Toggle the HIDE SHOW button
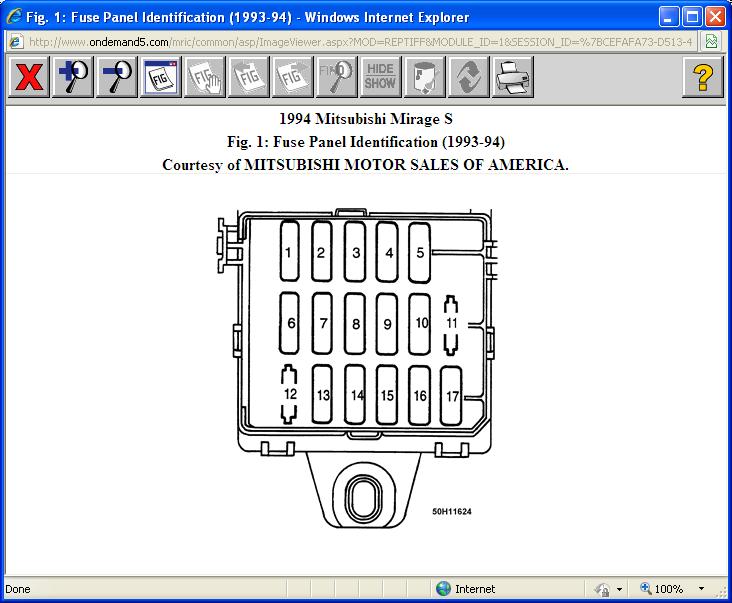732x603 pixels. pos(380,77)
